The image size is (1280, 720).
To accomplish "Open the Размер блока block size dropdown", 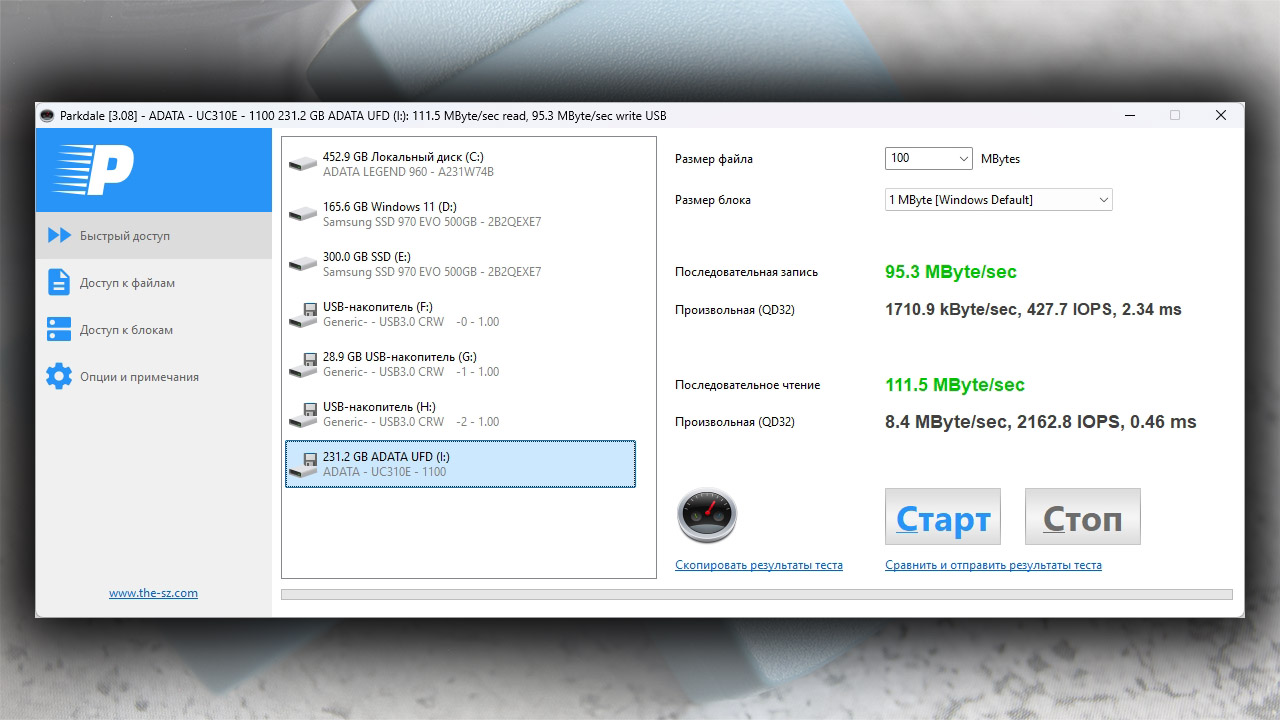I will [x=998, y=200].
